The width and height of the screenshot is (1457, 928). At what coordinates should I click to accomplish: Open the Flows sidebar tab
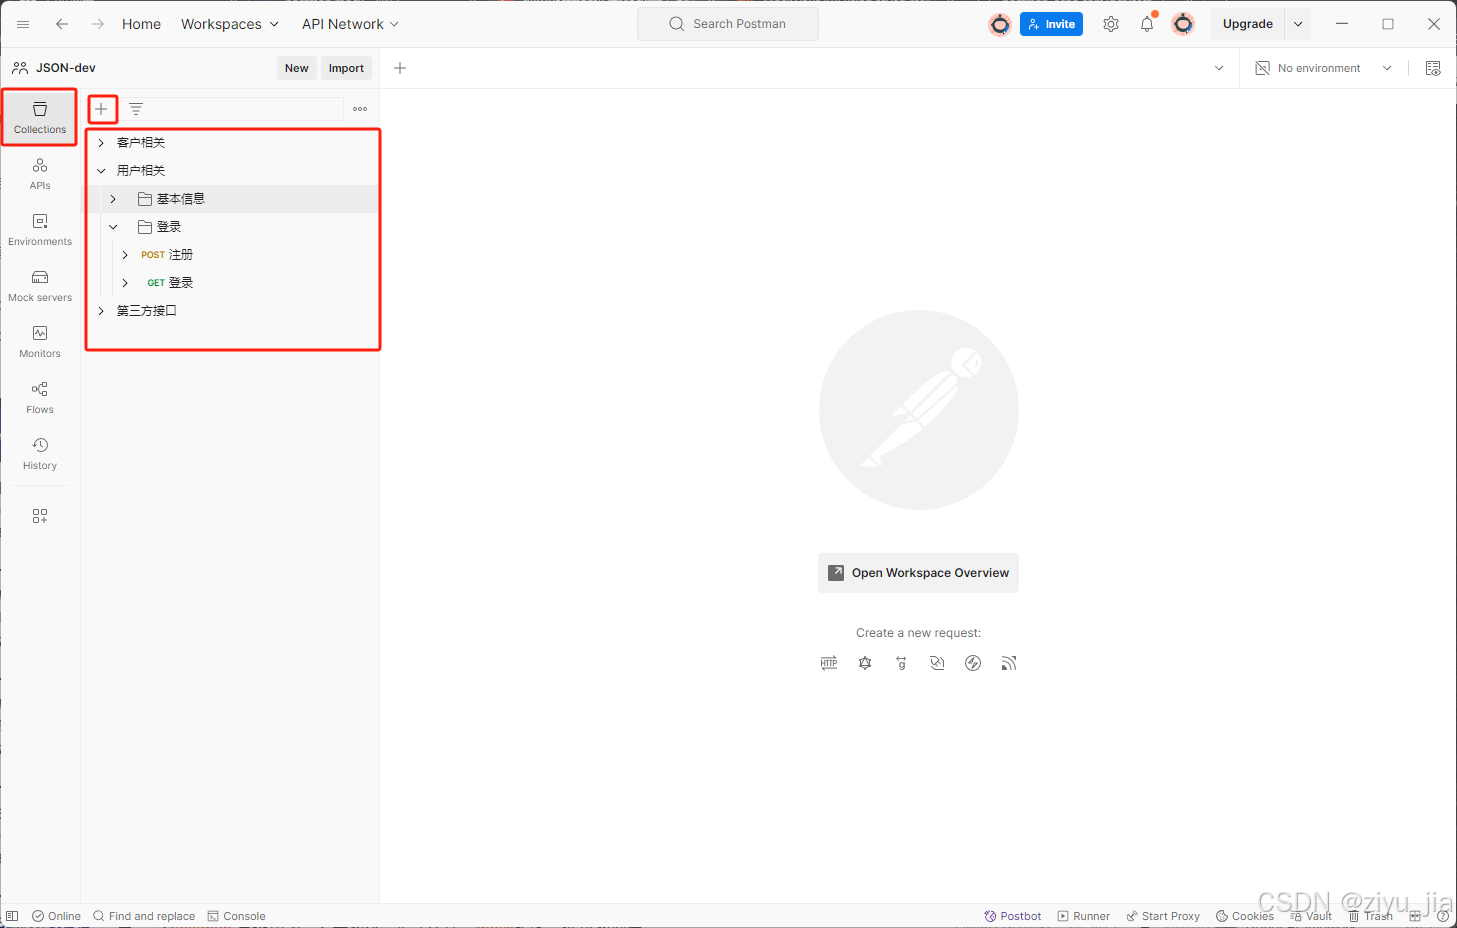coord(40,397)
